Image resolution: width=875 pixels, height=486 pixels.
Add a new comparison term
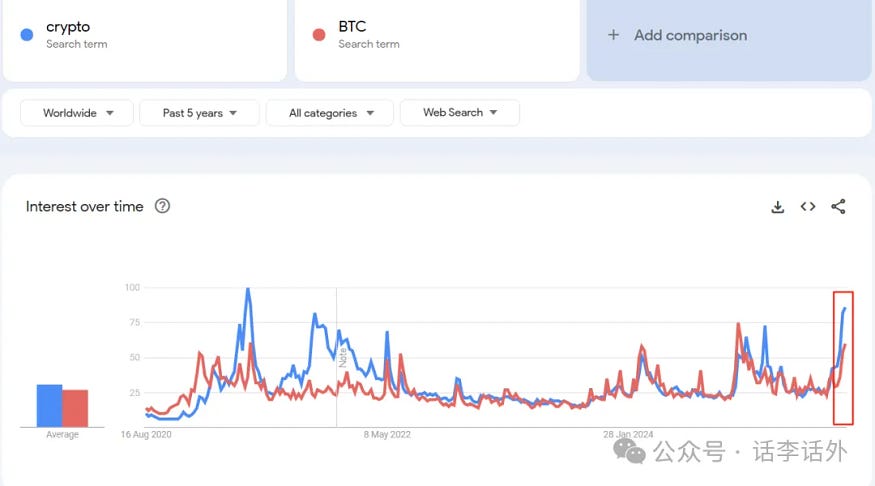[729, 39]
